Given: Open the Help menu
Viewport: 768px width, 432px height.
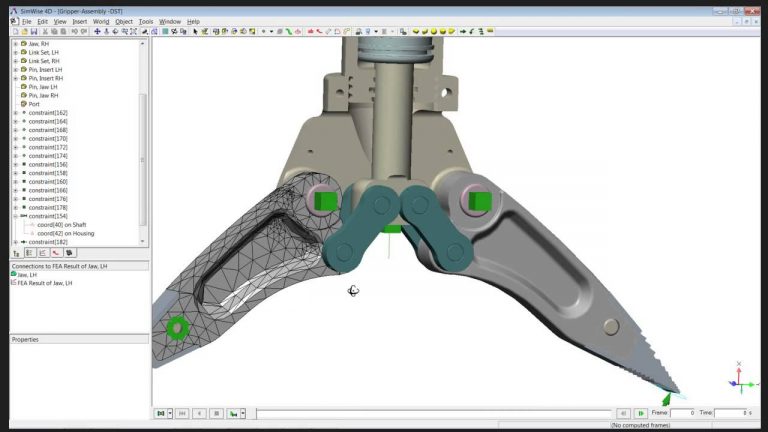Looking at the screenshot, I should click(x=193, y=22).
